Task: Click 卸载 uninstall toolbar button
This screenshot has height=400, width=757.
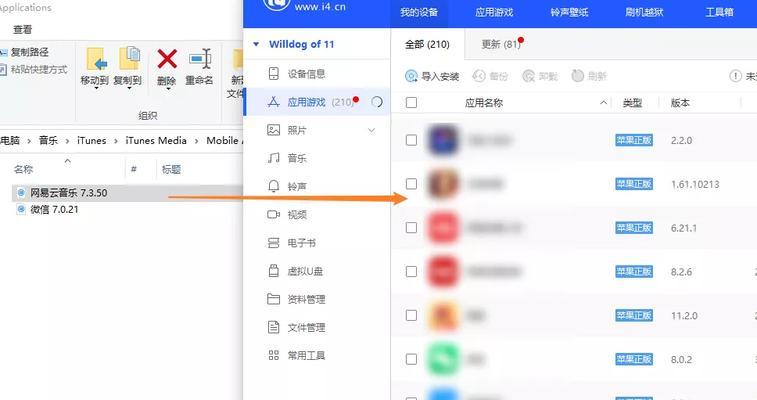Action: 540,76
